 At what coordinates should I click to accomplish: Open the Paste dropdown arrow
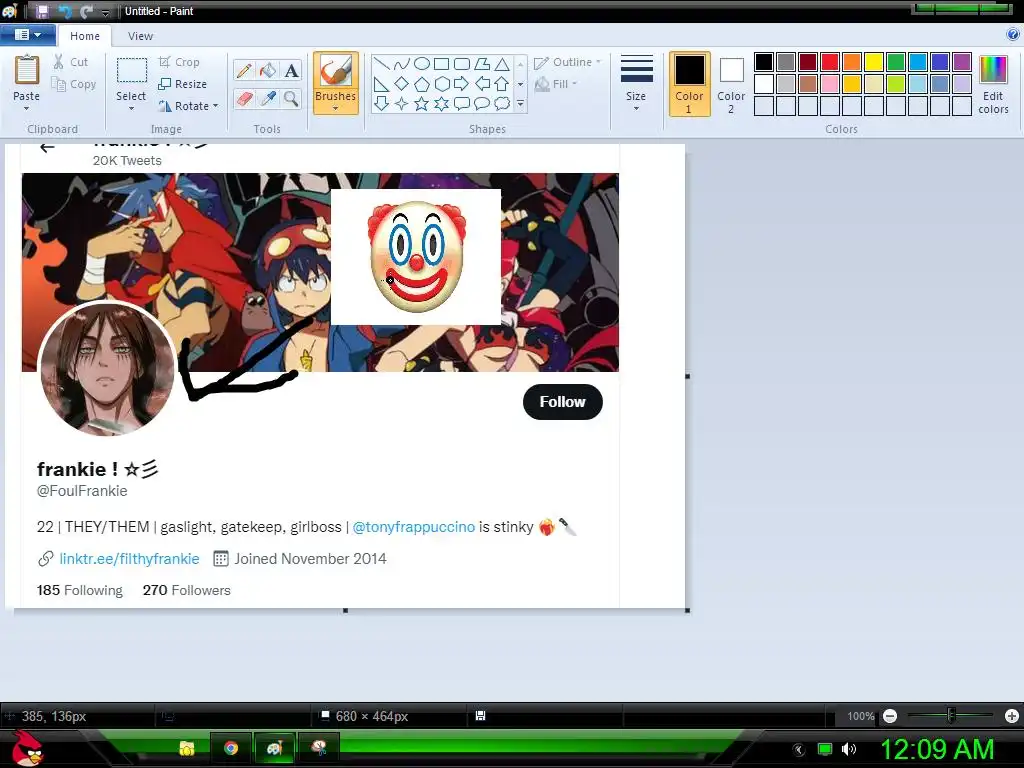coord(27,109)
